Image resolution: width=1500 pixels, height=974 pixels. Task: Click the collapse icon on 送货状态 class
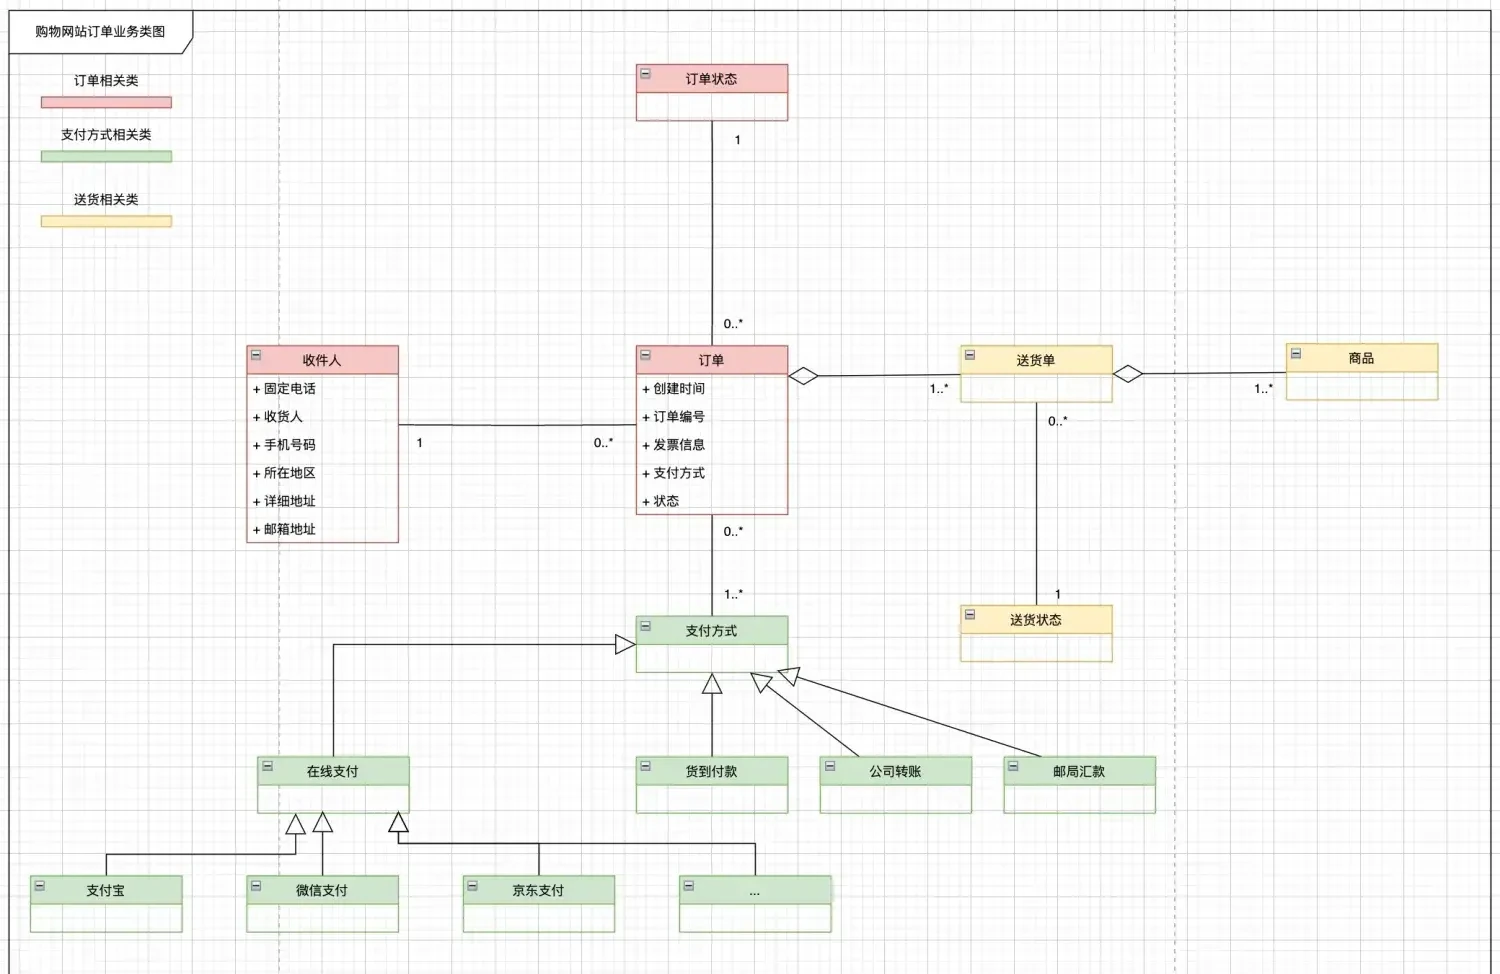pos(969,615)
